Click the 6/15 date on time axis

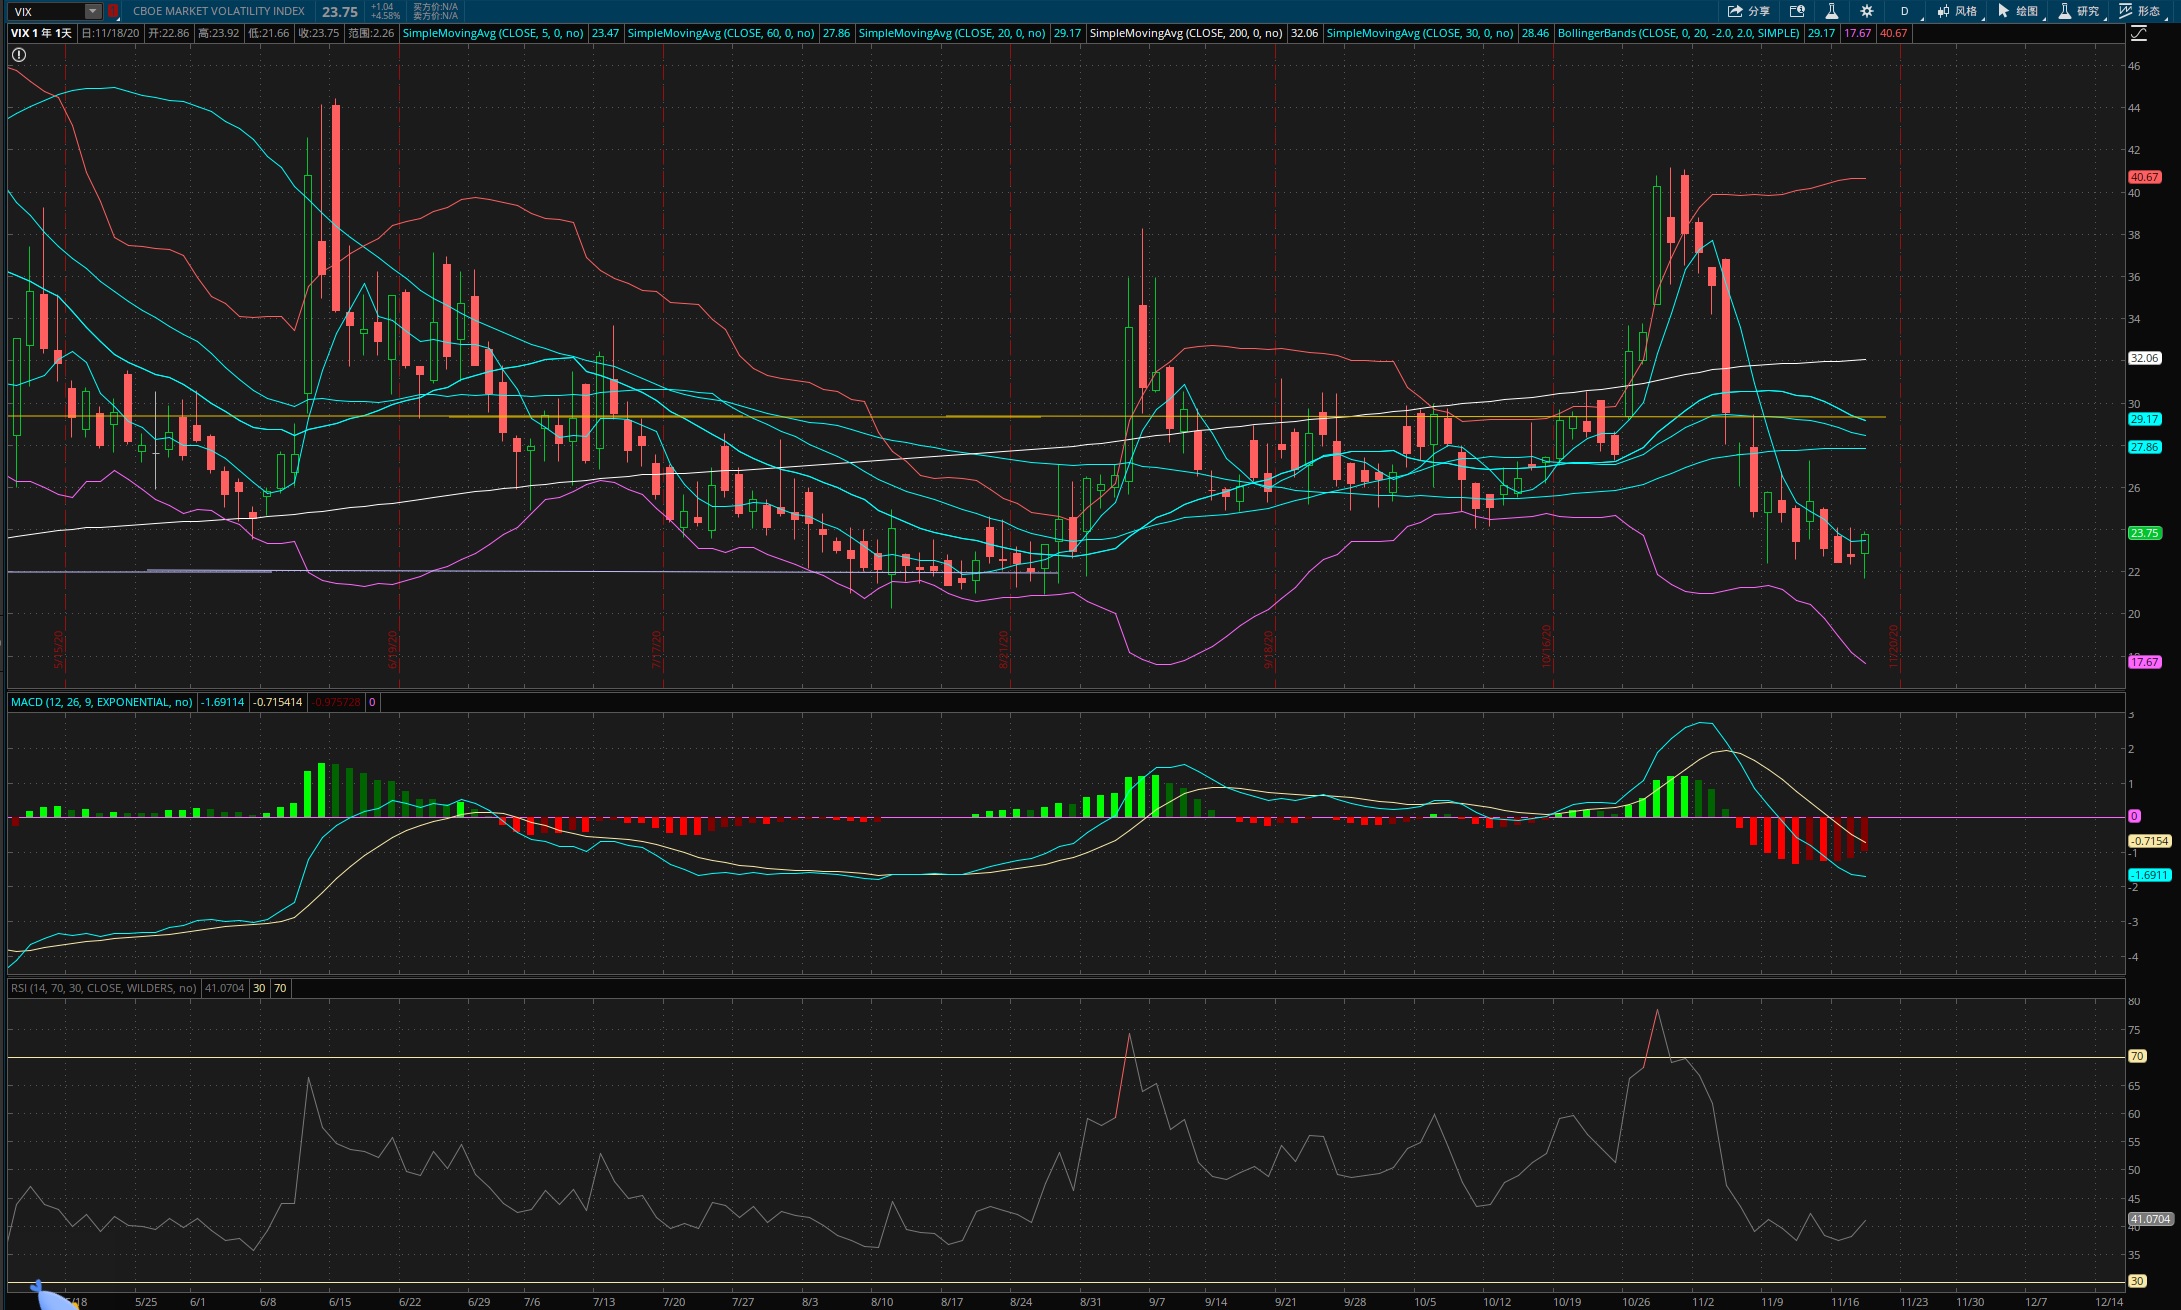point(340,1302)
